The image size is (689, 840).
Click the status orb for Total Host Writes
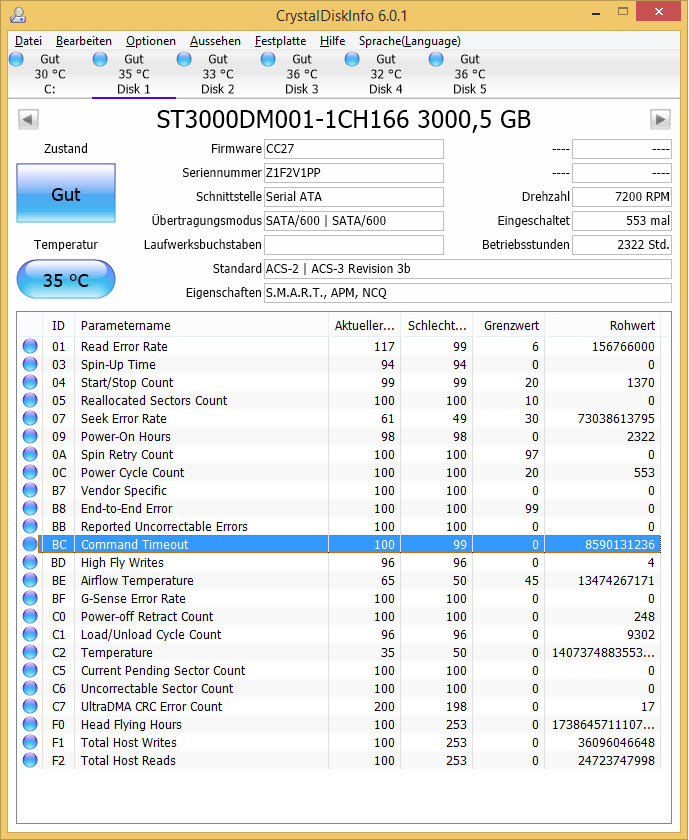point(30,742)
